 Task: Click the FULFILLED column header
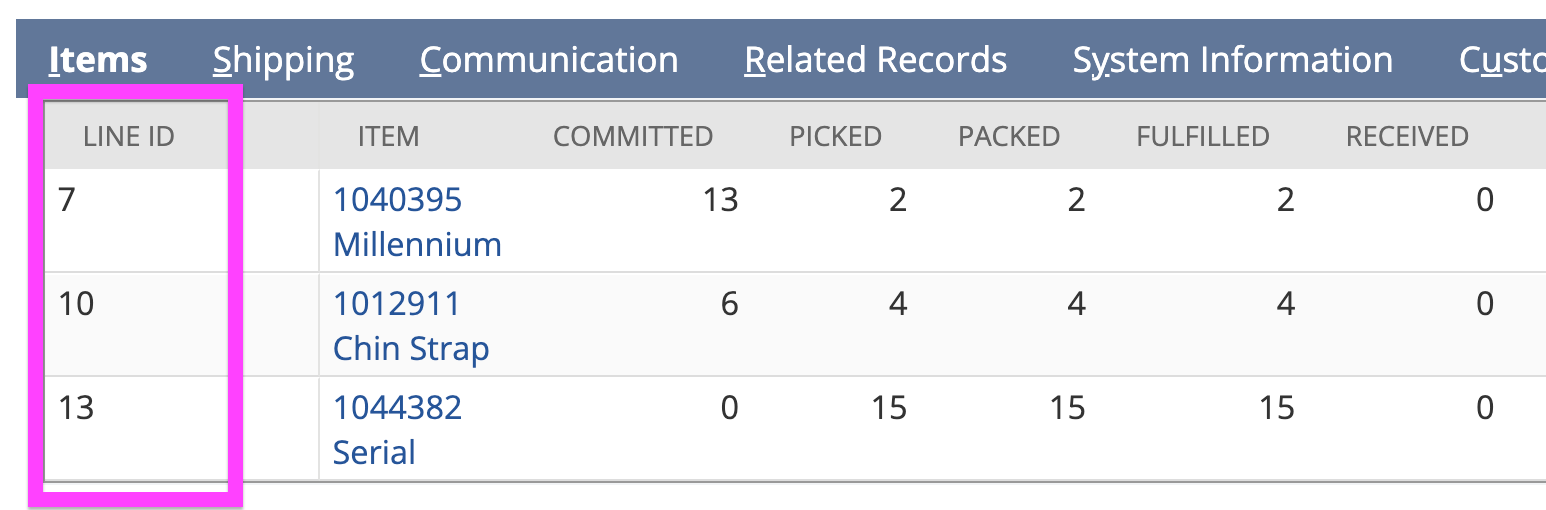[1202, 136]
